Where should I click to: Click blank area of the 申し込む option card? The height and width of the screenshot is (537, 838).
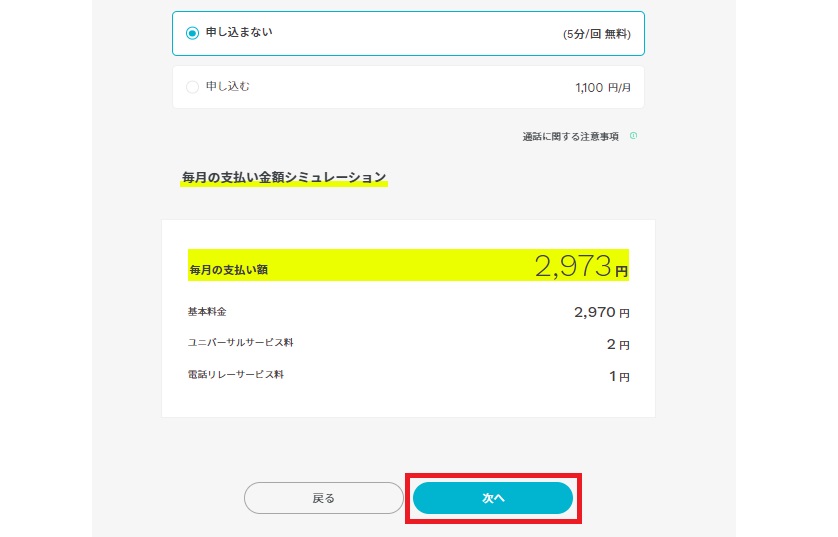412,87
